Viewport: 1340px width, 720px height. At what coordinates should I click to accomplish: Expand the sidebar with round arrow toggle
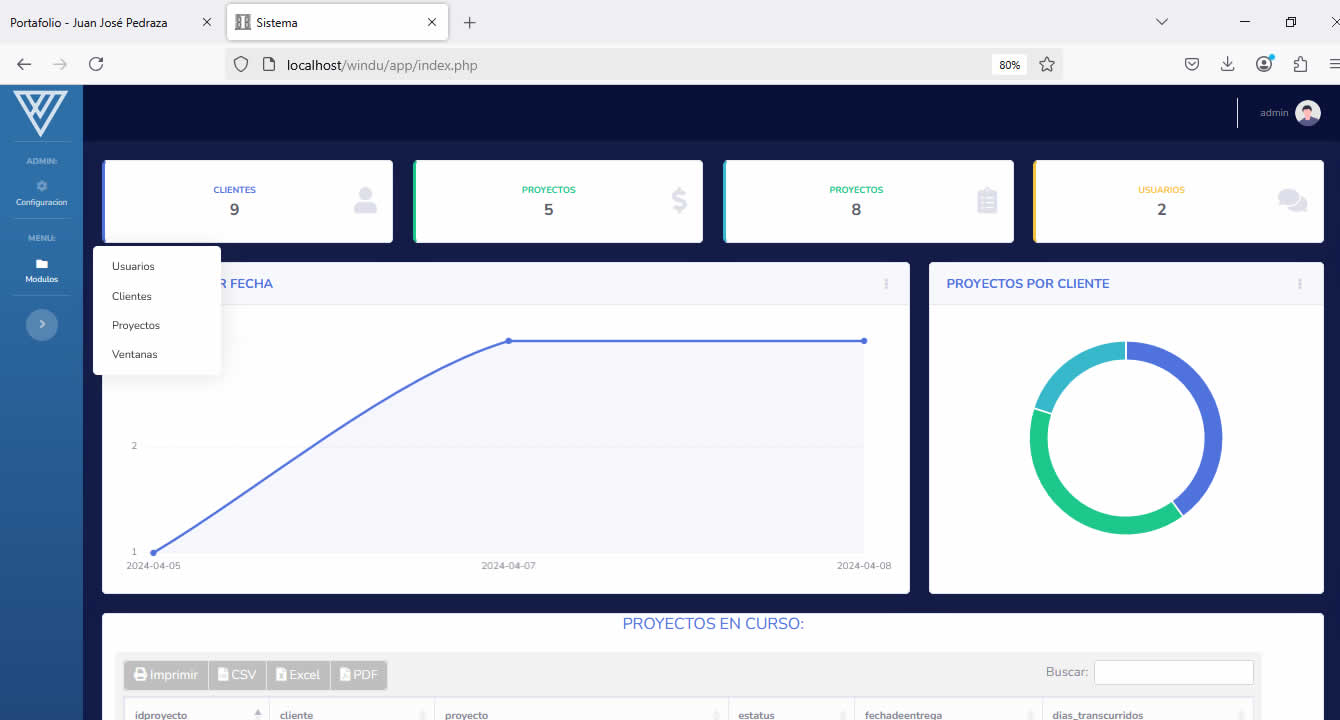[x=41, y=324]
